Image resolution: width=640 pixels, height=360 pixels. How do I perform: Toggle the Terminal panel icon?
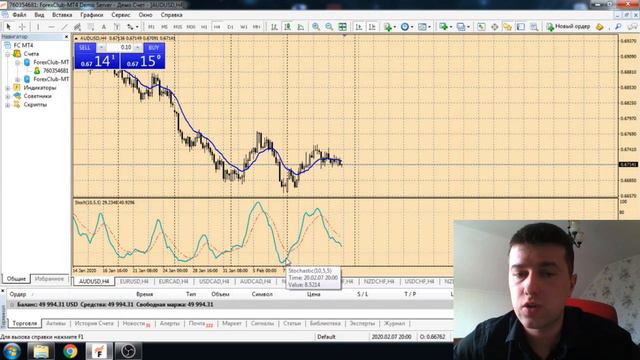click(x=521, y=27)
